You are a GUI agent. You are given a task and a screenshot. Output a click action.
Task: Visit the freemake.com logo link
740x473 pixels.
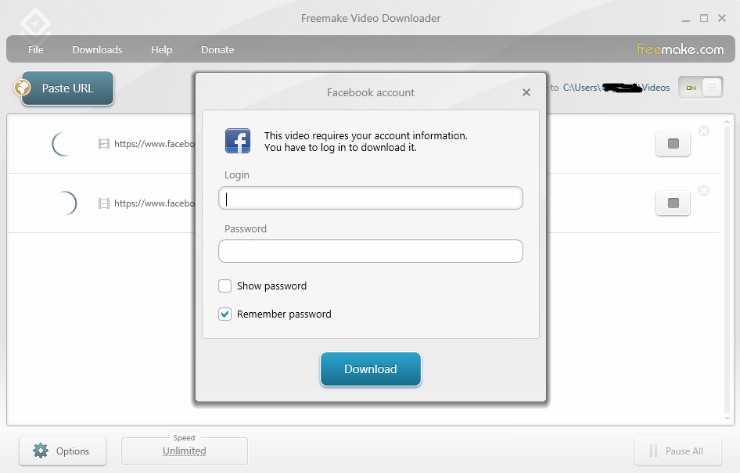click(680, 49)
